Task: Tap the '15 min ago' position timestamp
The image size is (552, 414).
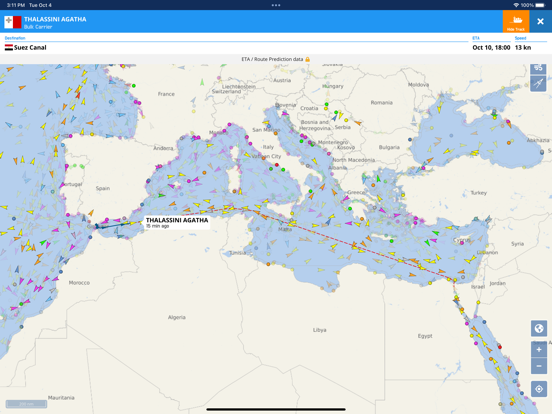Action: (x=157, y=226)
